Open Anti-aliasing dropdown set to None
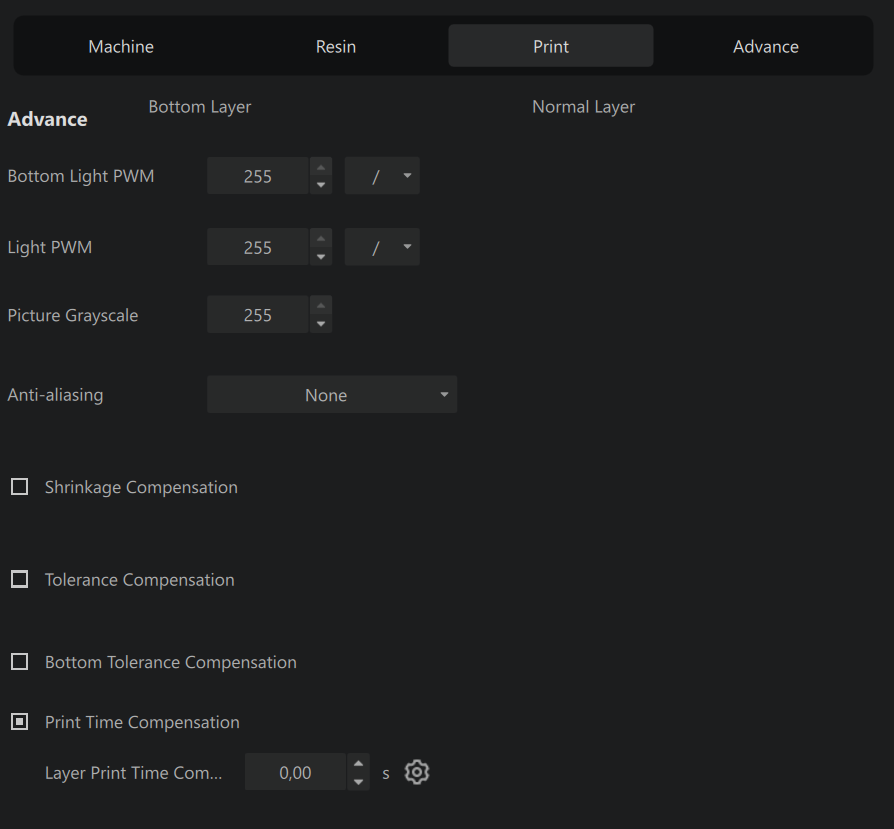This screenshot has height=829, width=894. (x=332, y=395)
